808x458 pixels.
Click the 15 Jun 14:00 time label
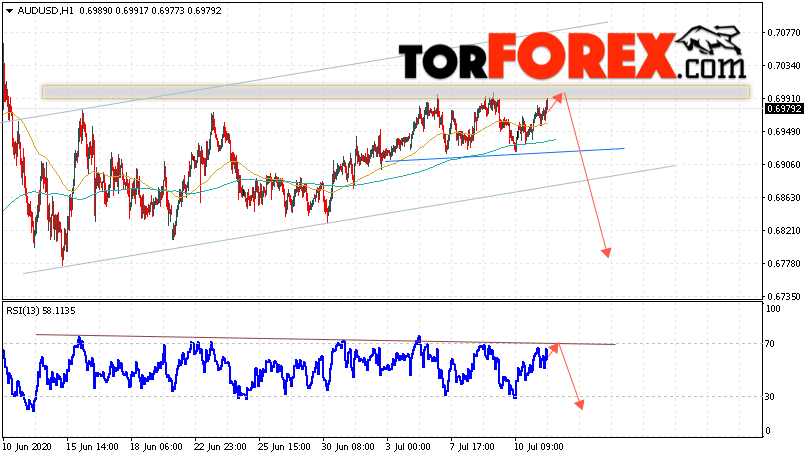pos(92,447)
